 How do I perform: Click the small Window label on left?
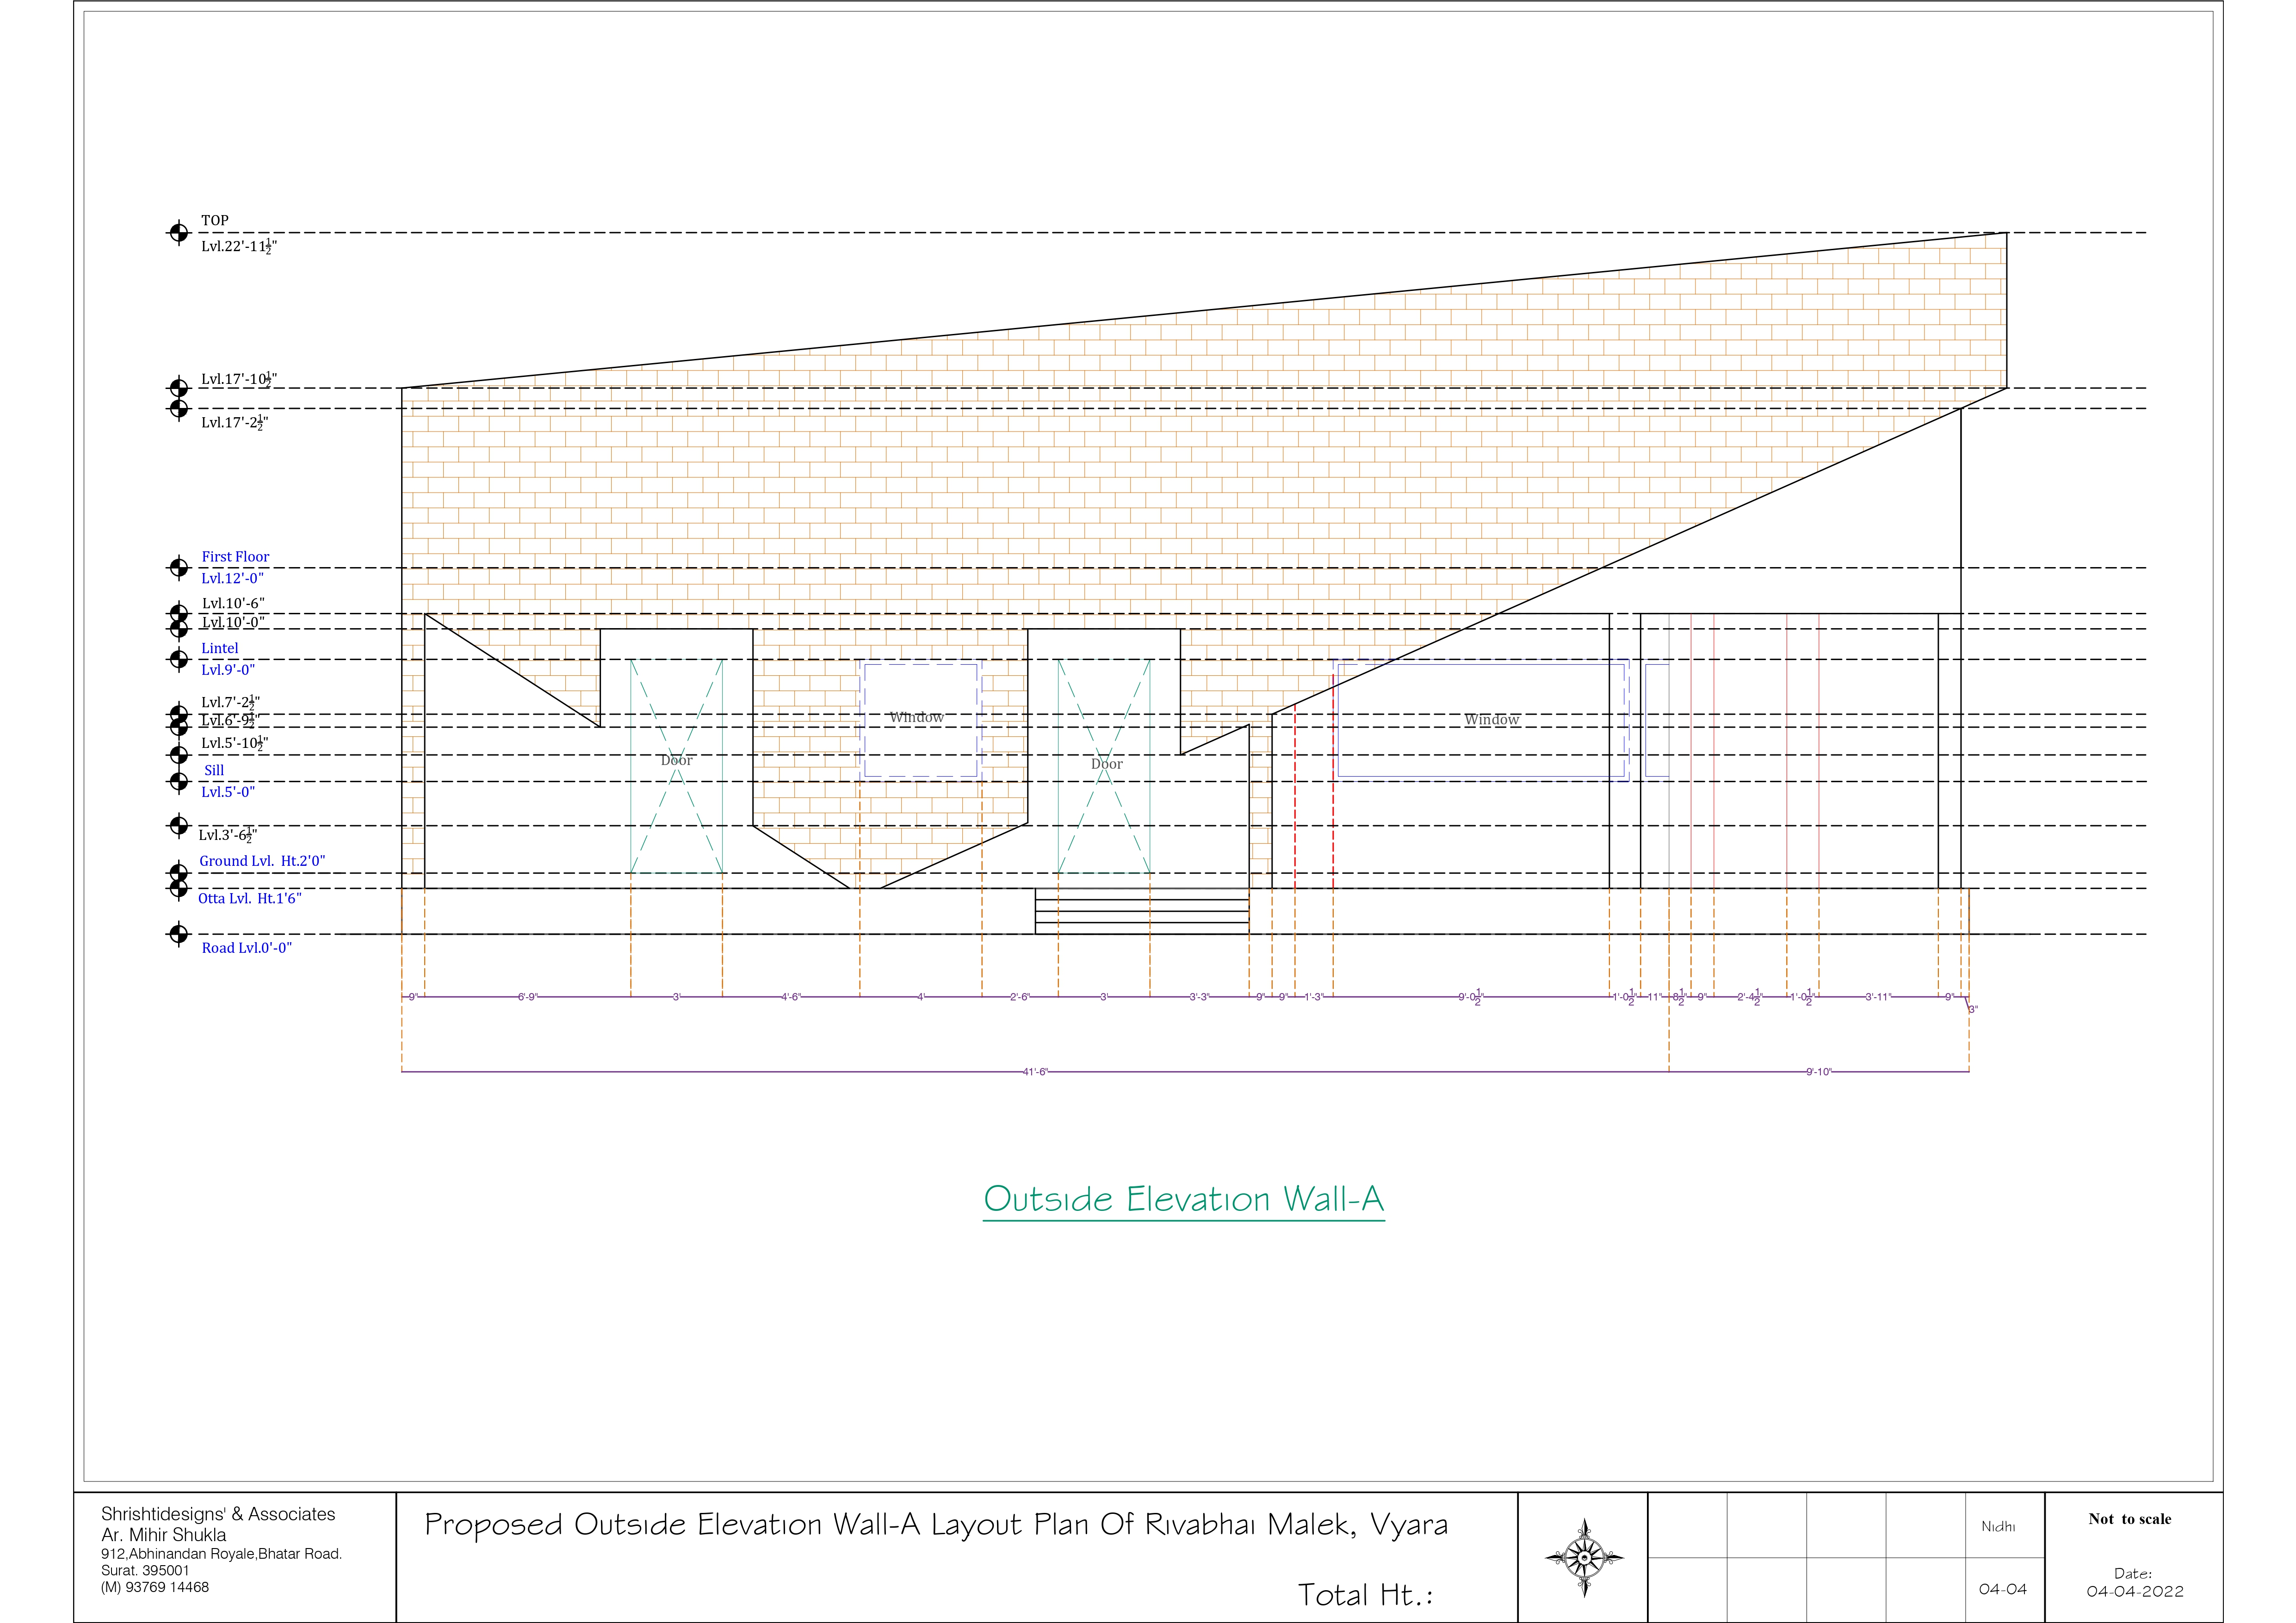click(x=916, y=717)
